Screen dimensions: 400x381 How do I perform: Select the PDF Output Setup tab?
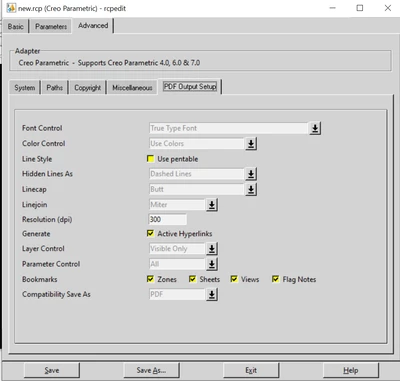(190, 87)
